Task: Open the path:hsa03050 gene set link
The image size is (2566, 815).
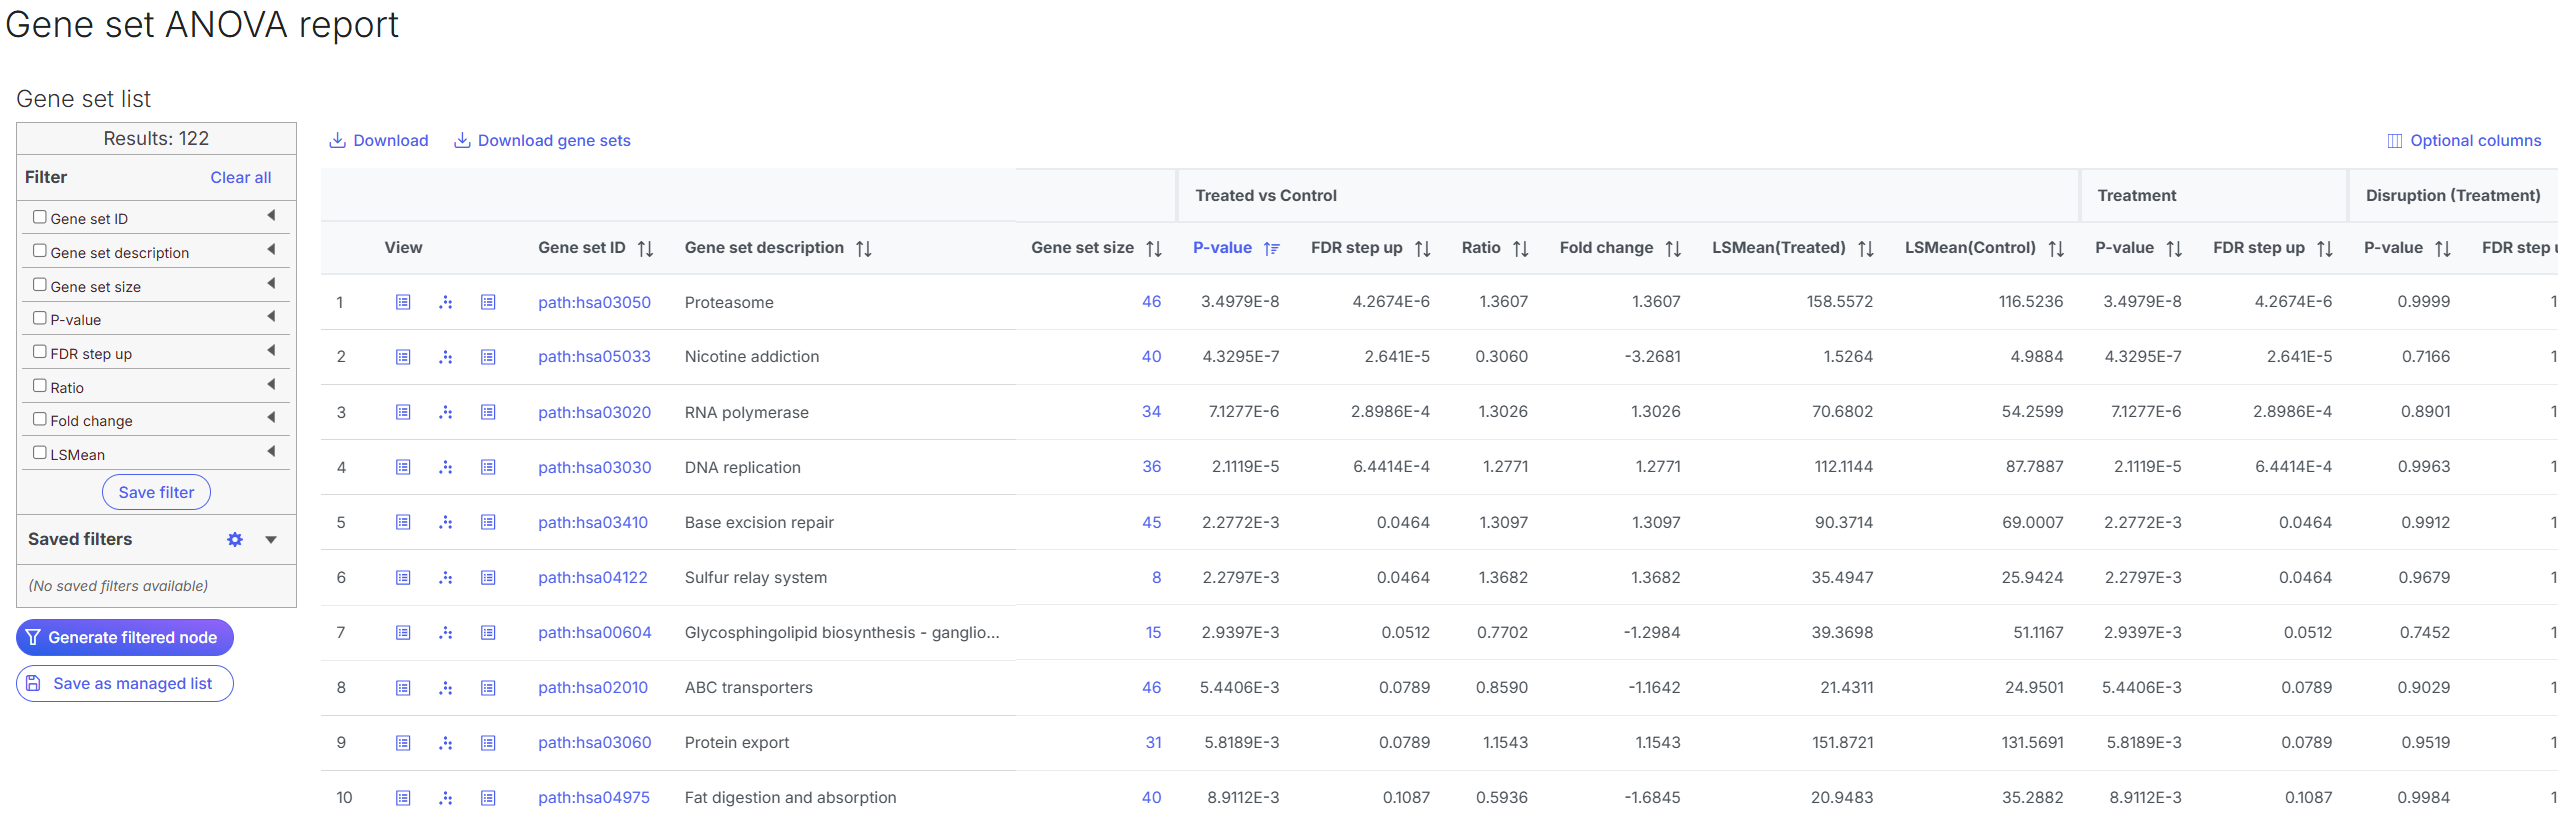Action: click(x=594, y=302)
